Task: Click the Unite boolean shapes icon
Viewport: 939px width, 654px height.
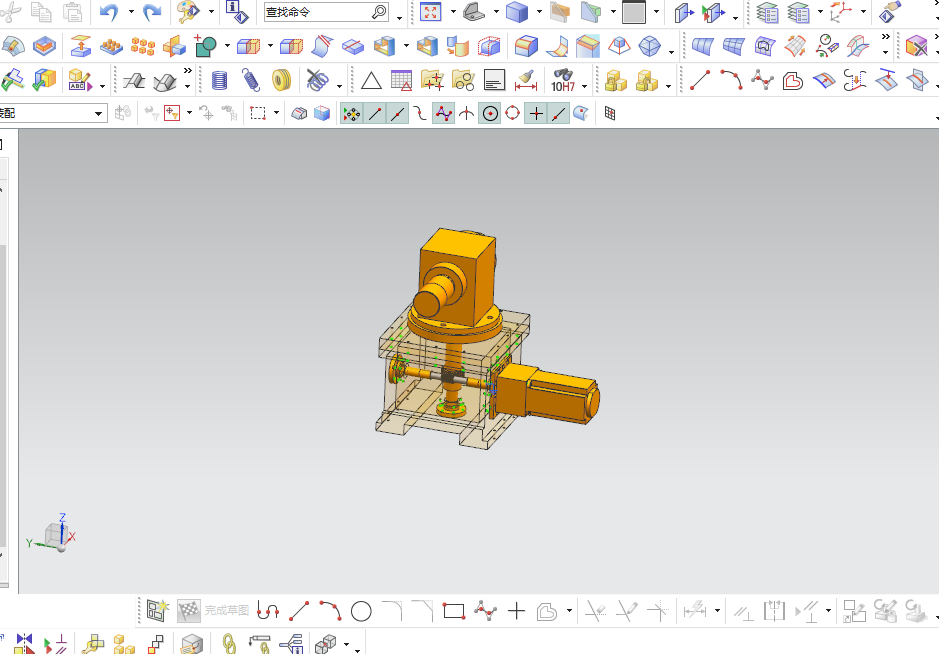Action: click(205, 46)
